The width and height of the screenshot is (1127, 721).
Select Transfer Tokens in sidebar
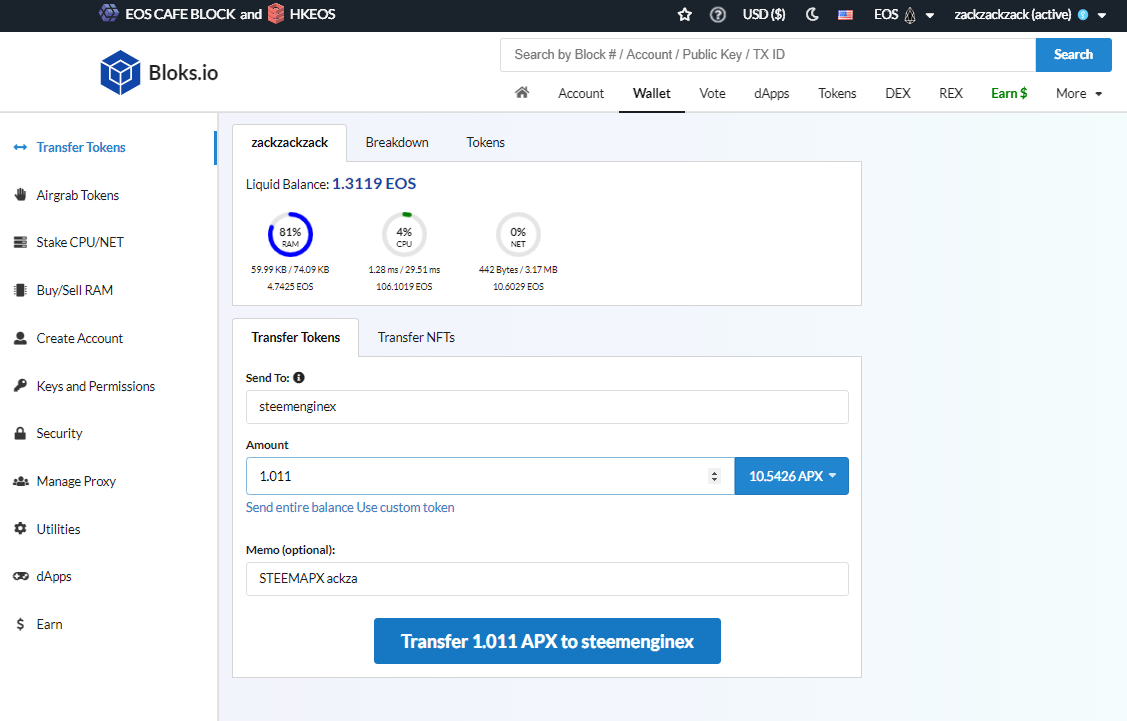coord(80,147)
